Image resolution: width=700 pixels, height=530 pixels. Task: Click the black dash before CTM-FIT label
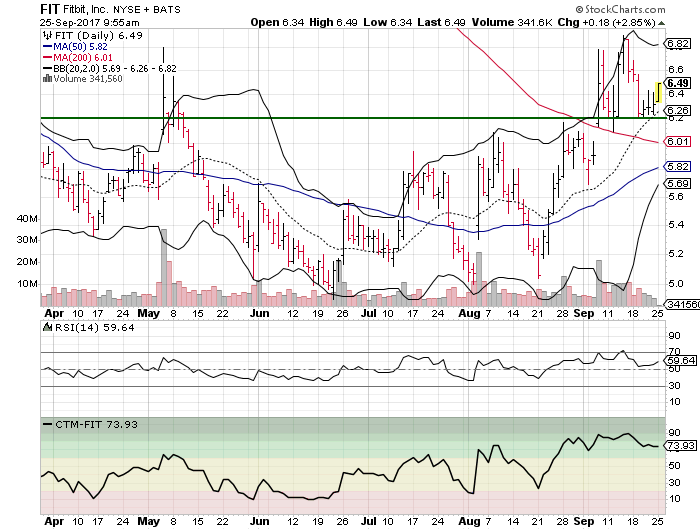[47, 424]
